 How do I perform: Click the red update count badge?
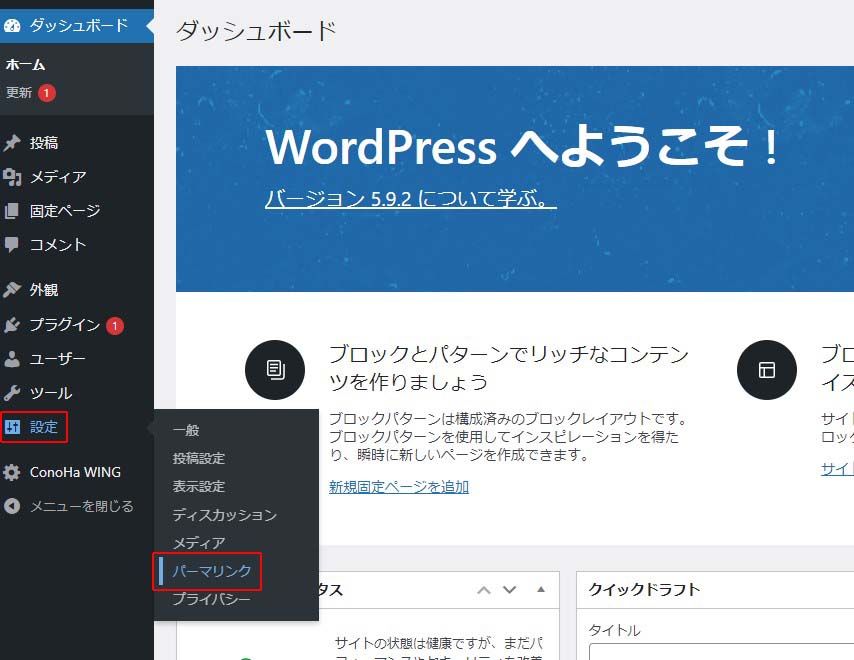[x=47, y=93]
